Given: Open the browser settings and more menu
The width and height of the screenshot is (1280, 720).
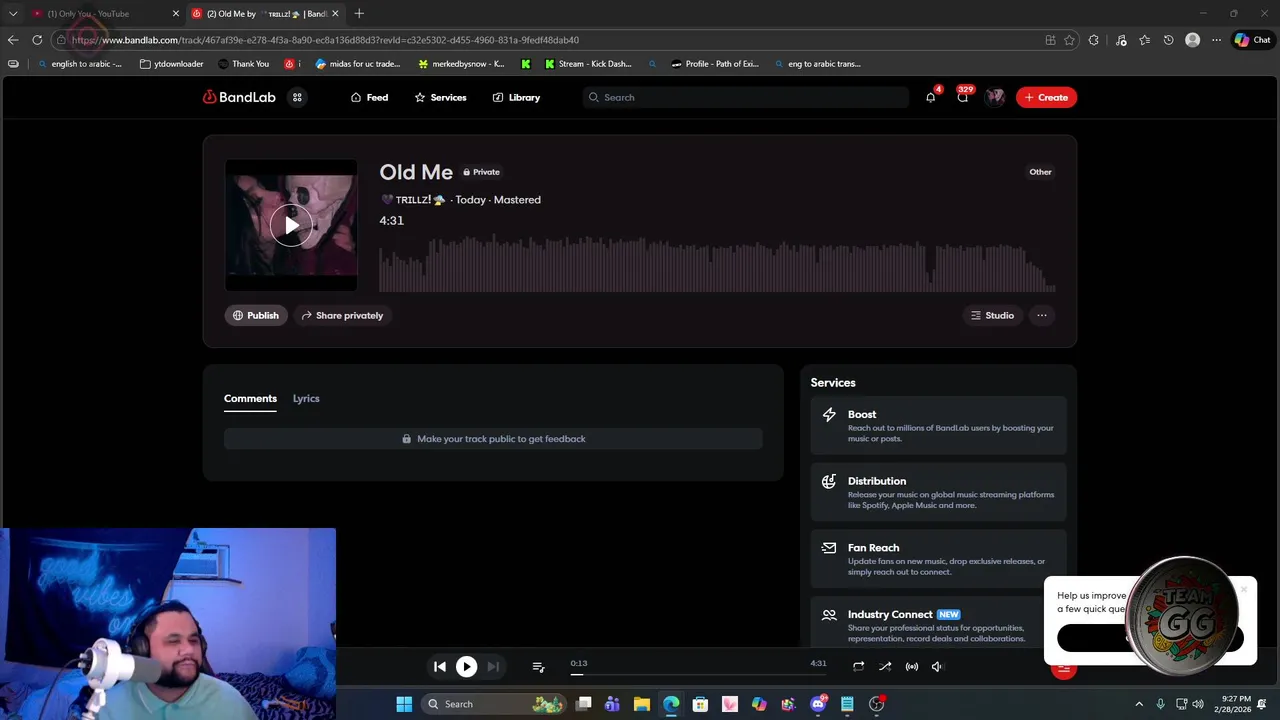Looking at the screenshot, I should (x=1216, y=40).
